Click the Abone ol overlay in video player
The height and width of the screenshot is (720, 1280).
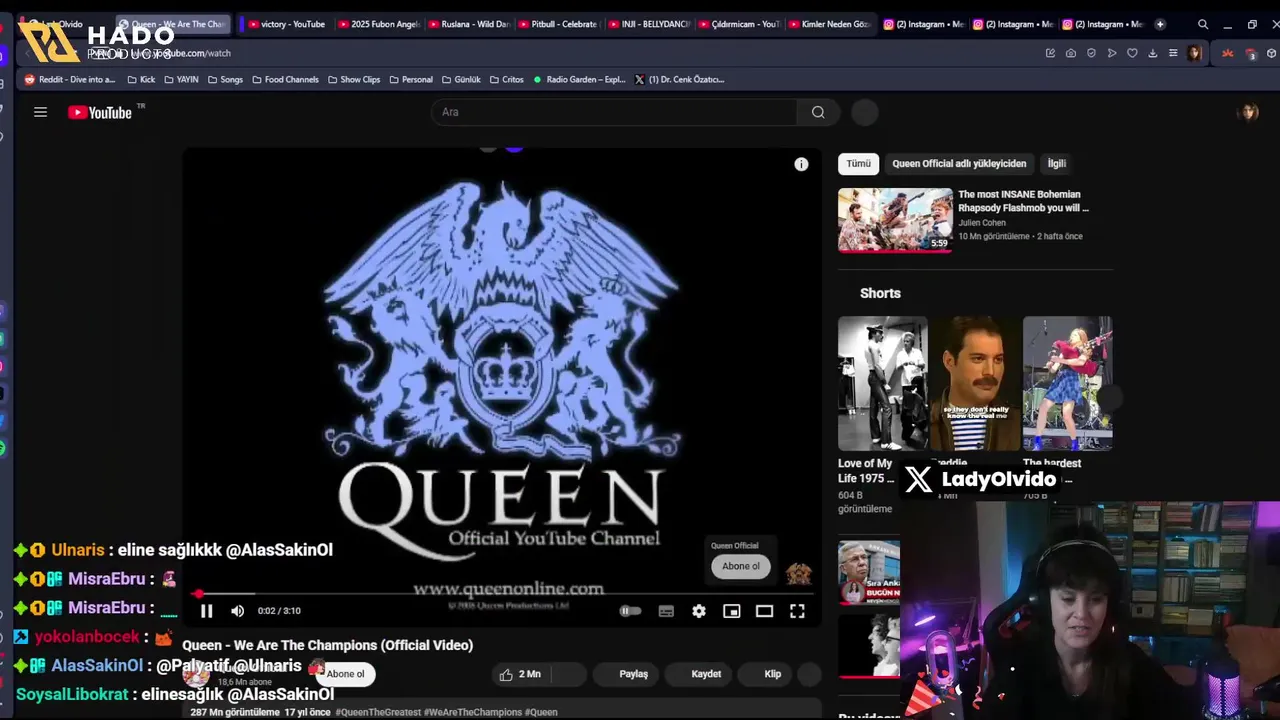(x=741, y=566)
